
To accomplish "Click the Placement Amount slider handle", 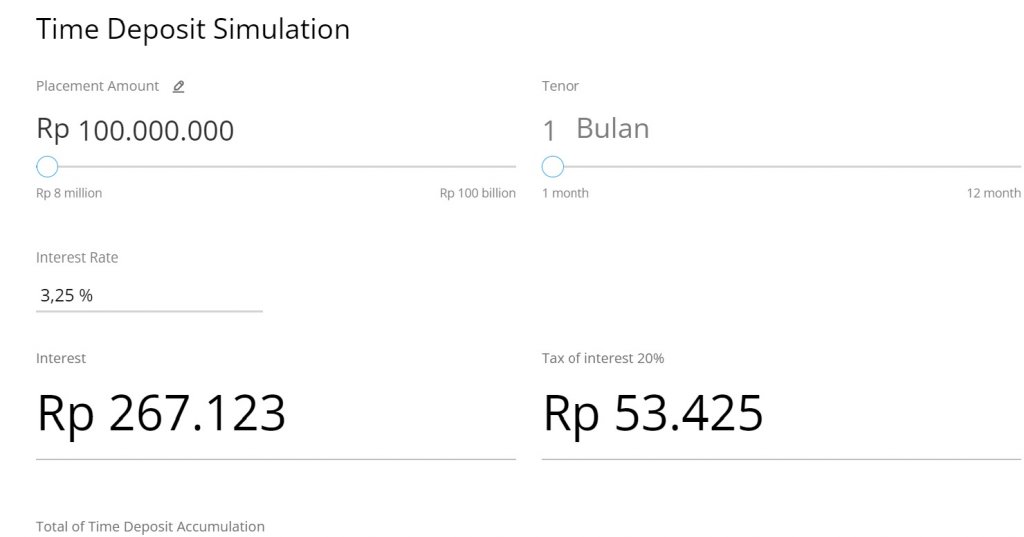I will 47,166.
